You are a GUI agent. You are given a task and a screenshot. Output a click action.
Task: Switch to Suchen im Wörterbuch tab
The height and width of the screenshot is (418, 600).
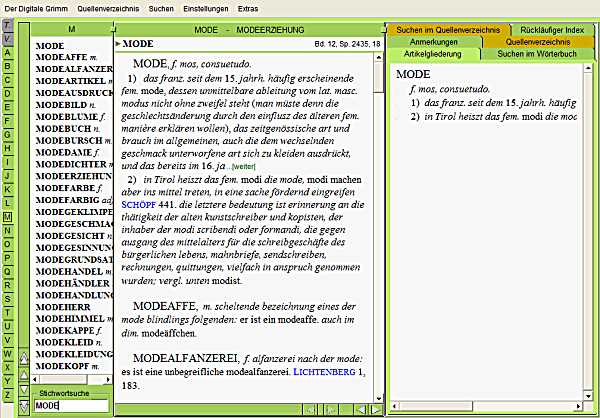[537, 54]
